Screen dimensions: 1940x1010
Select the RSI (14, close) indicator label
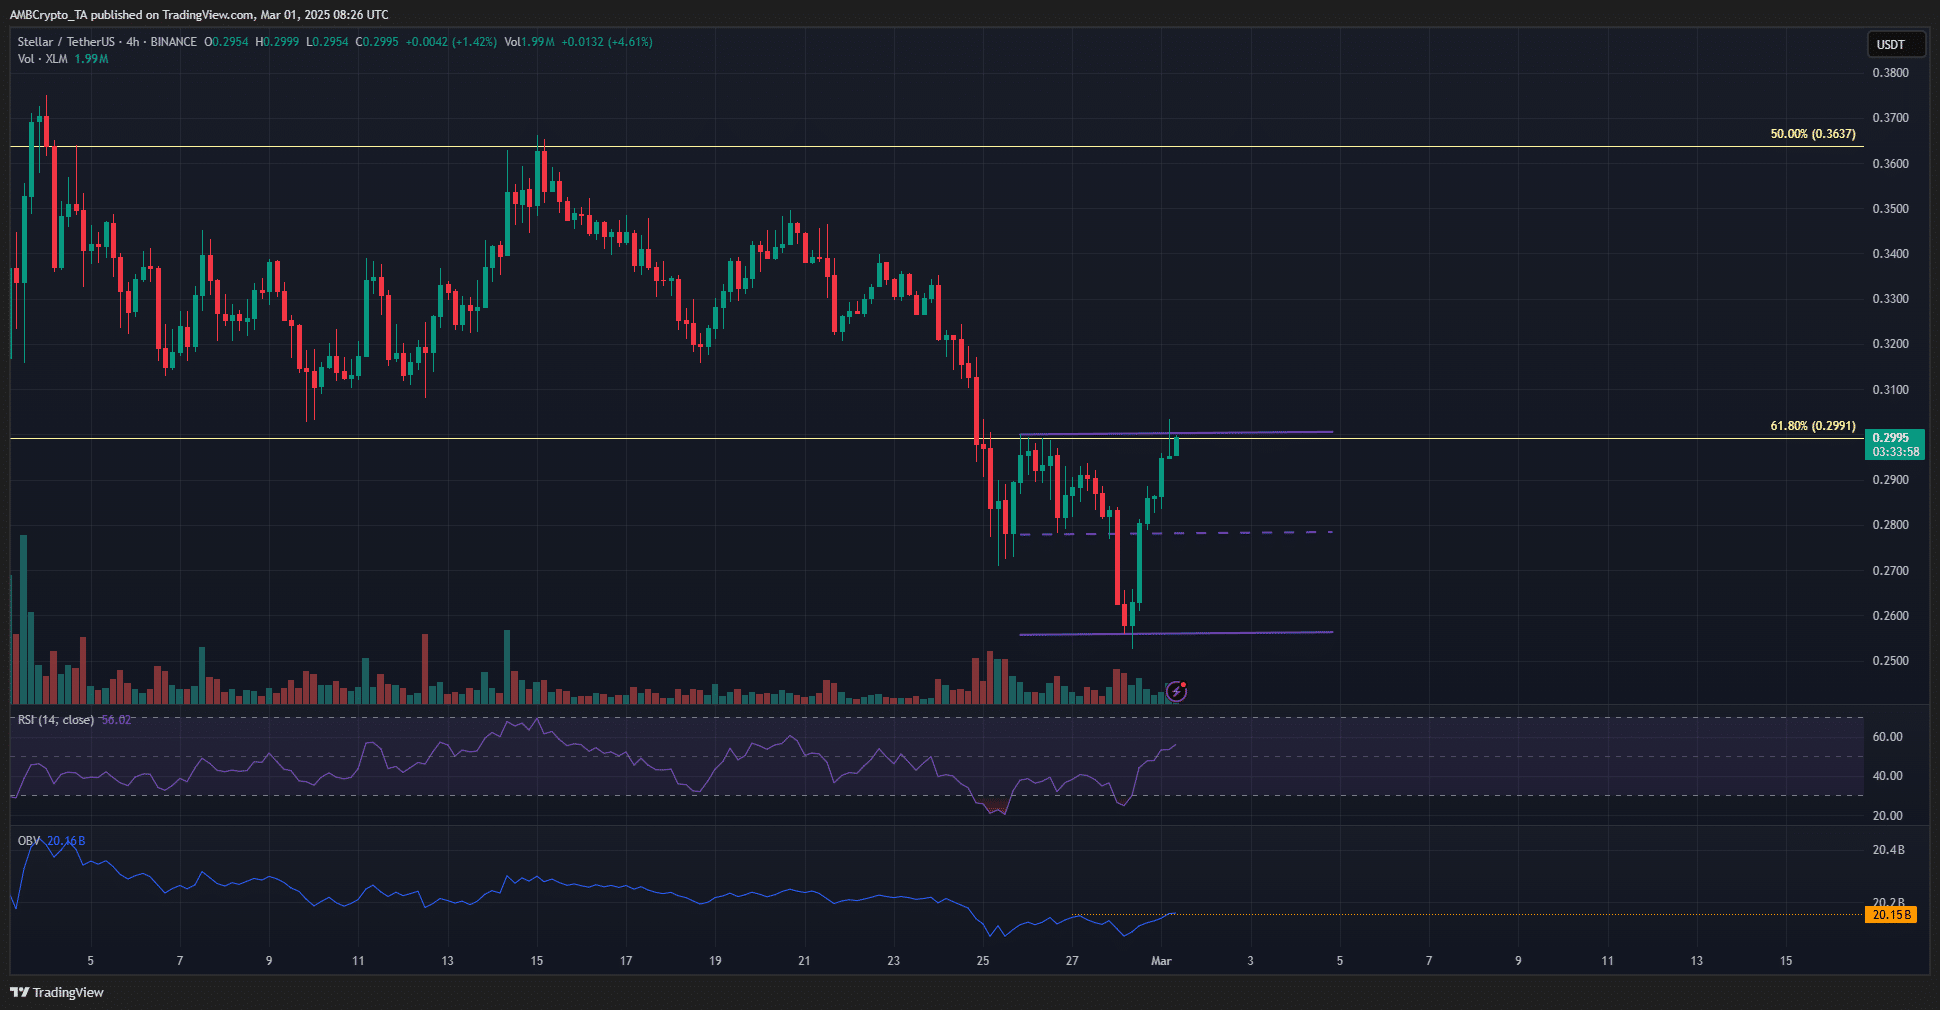point(56,720)
